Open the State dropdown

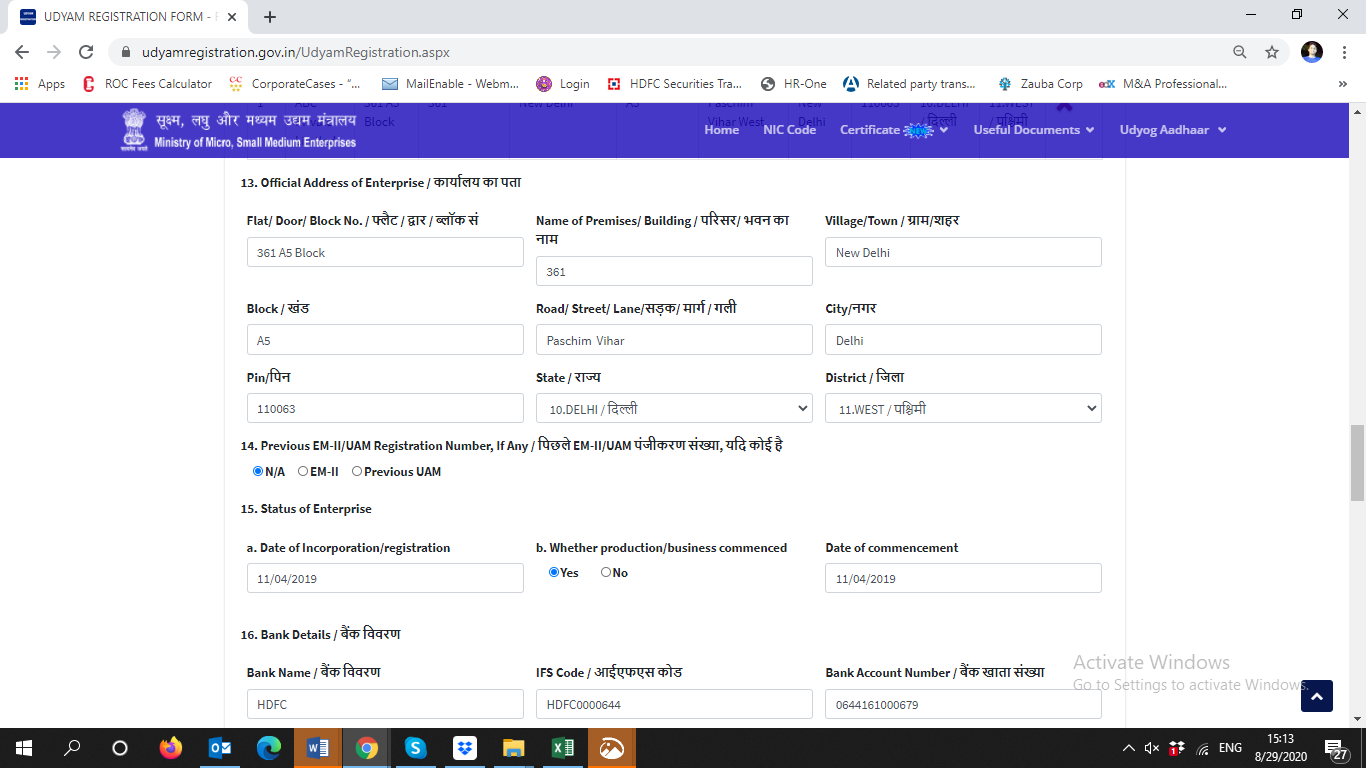674,408
